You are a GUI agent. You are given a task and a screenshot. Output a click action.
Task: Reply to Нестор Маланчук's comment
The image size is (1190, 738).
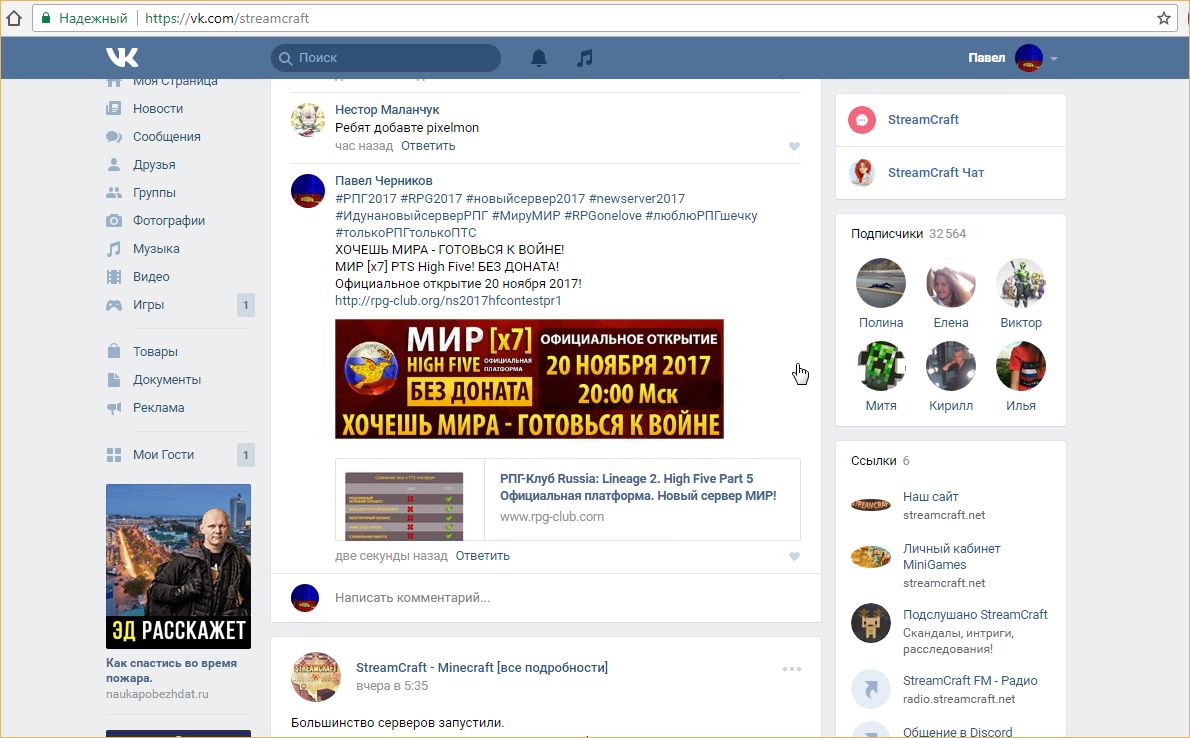(x=428, y=146)
